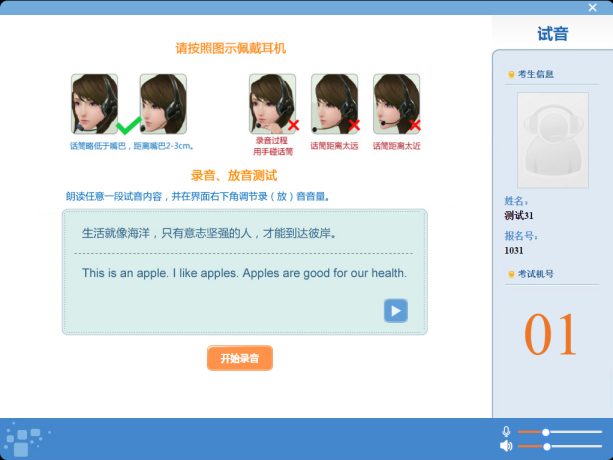Click the machine number 01

click(550, 335)
